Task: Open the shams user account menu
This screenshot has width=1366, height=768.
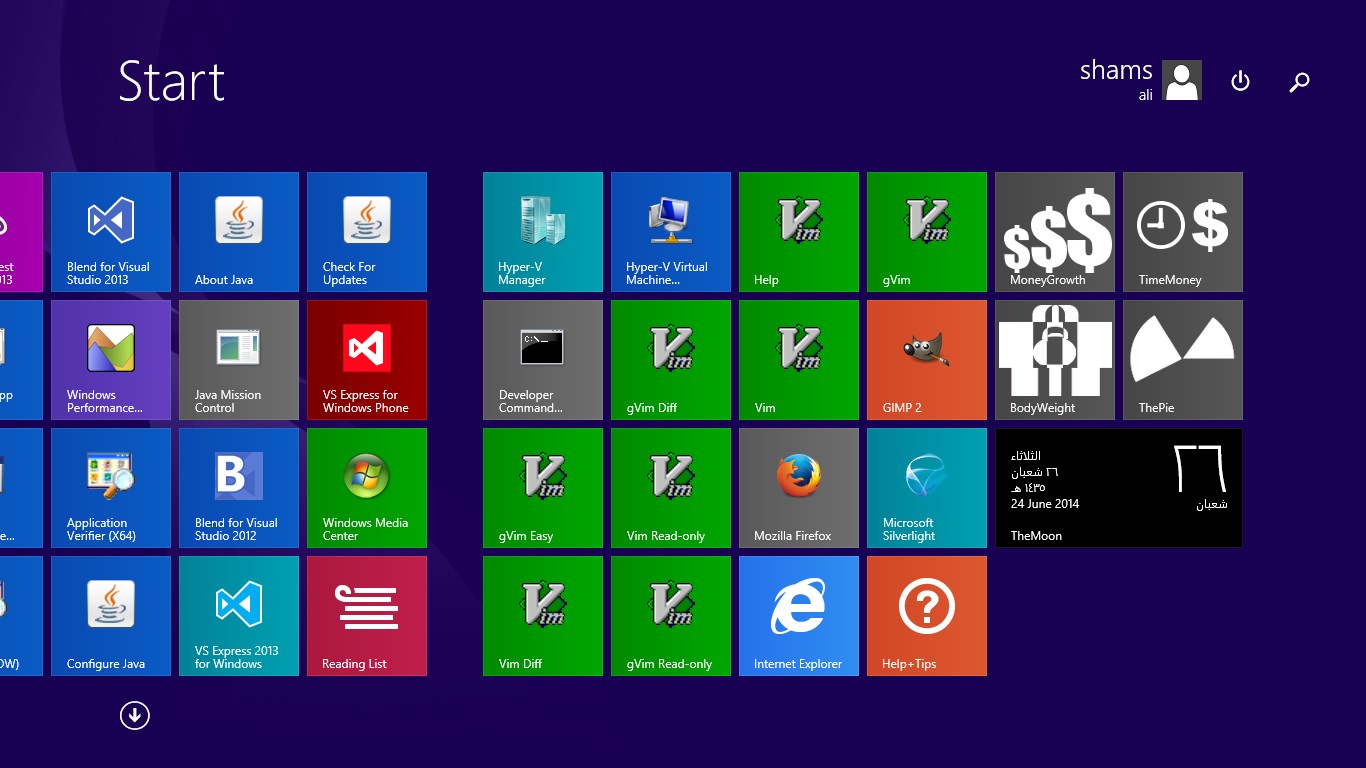Action: [x=1140, y=80]
